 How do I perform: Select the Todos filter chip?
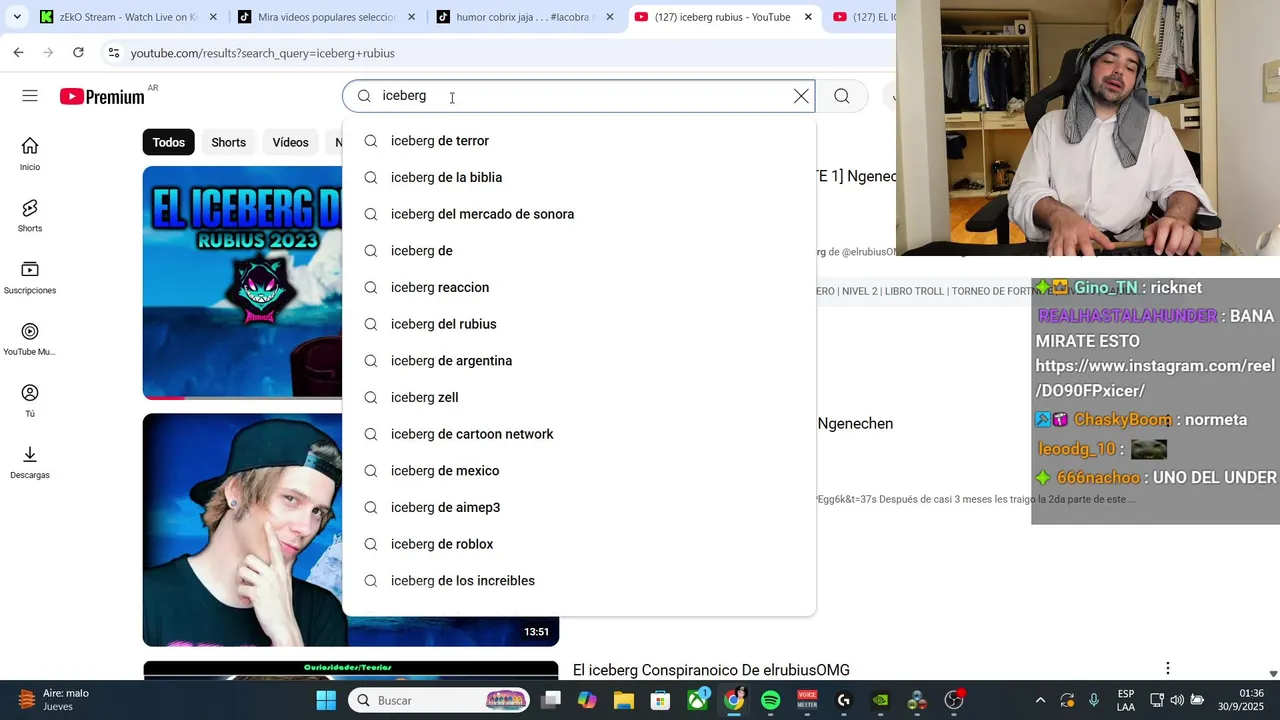168,142
